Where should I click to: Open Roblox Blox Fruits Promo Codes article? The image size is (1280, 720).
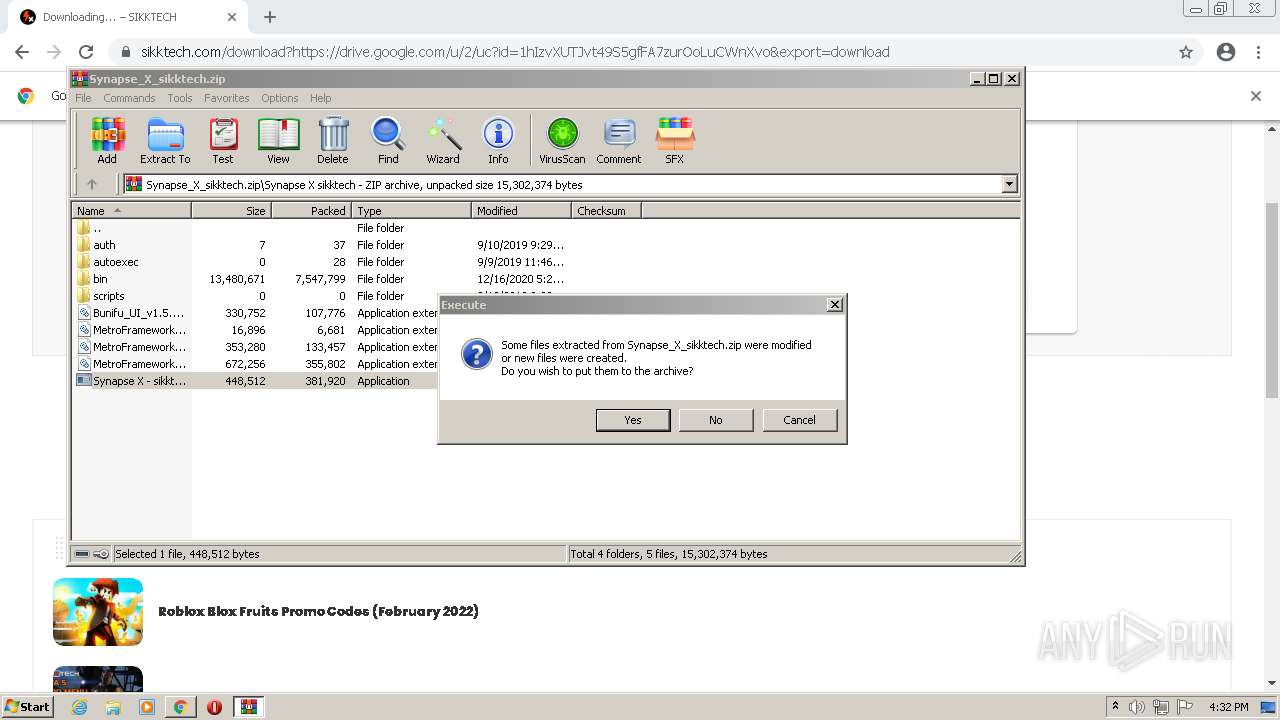pyautogui.click(x=318, y=611)
